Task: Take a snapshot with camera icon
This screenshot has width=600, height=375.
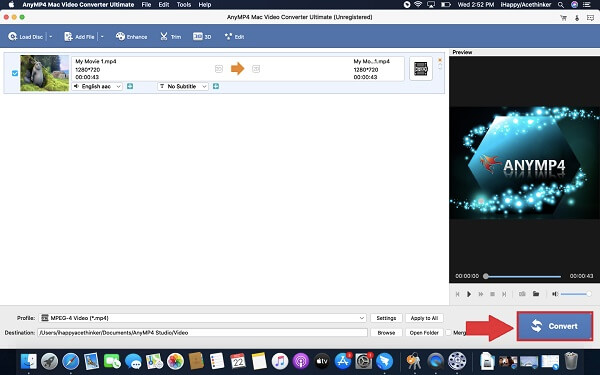Action: [x=522, y=294]
